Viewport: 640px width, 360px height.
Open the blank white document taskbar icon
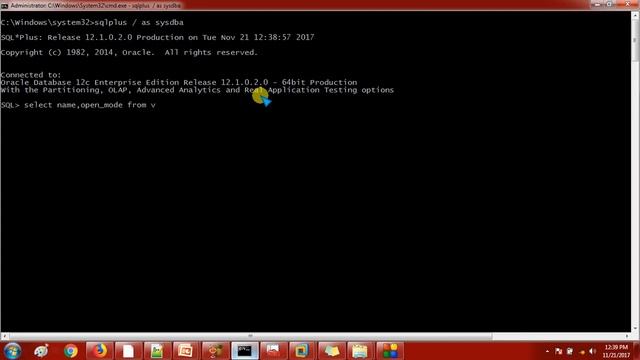(x=128, y=351)
